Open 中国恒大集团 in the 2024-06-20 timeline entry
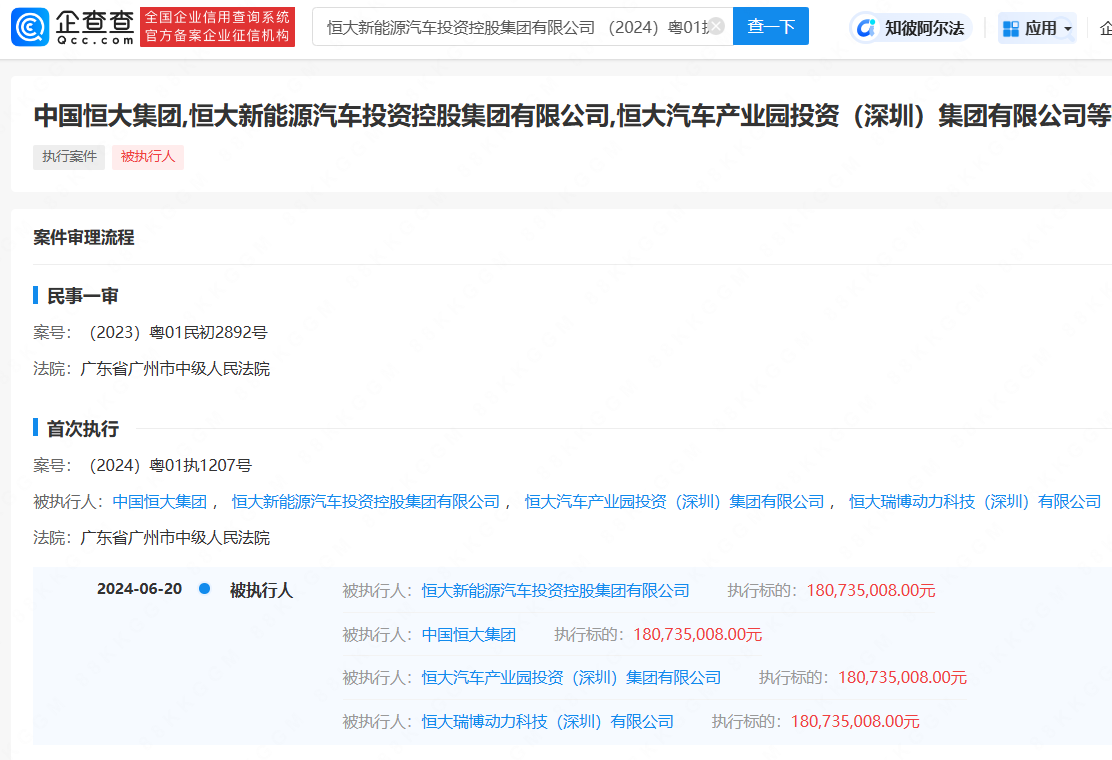This screenshot has width=1112, height=760. (x=469, y=635)
